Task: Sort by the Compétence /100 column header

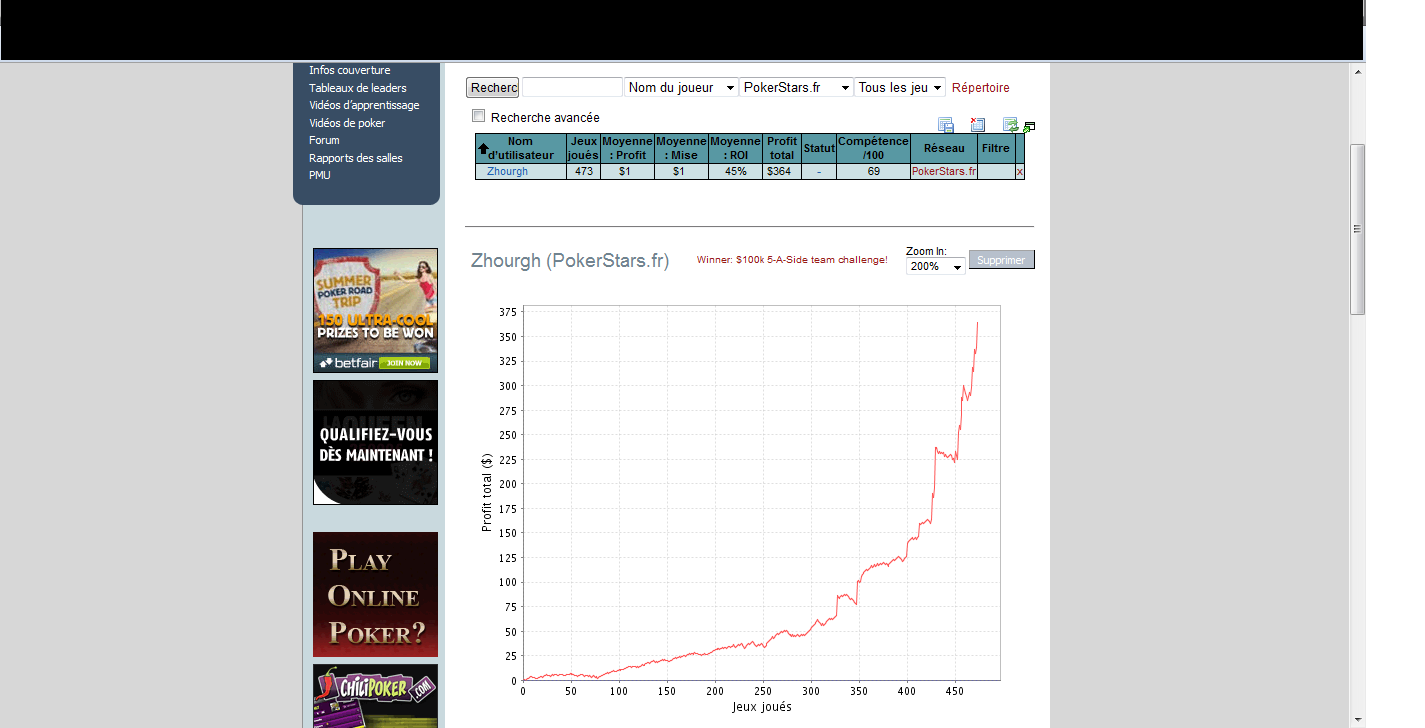Action: (x=873, y=149)
